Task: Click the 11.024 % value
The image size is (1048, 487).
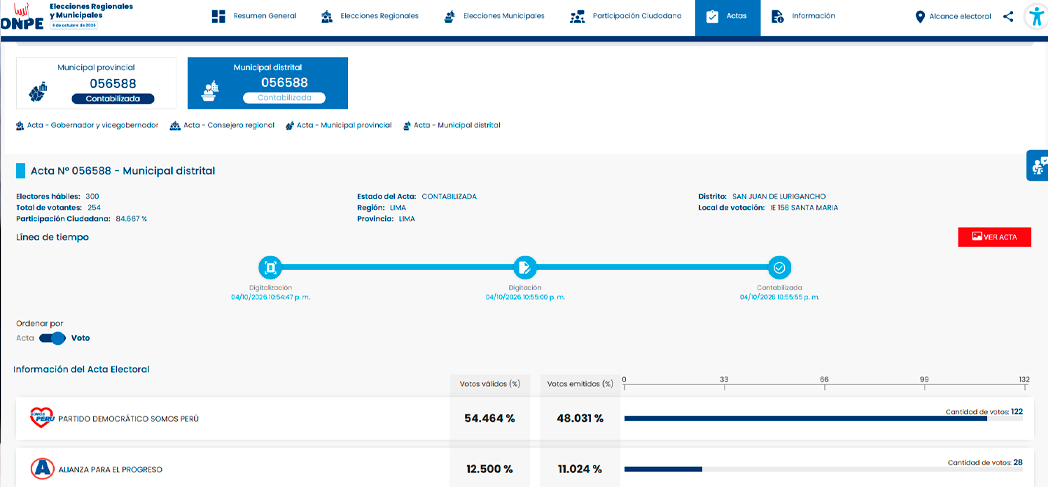Action: [580, 469]
